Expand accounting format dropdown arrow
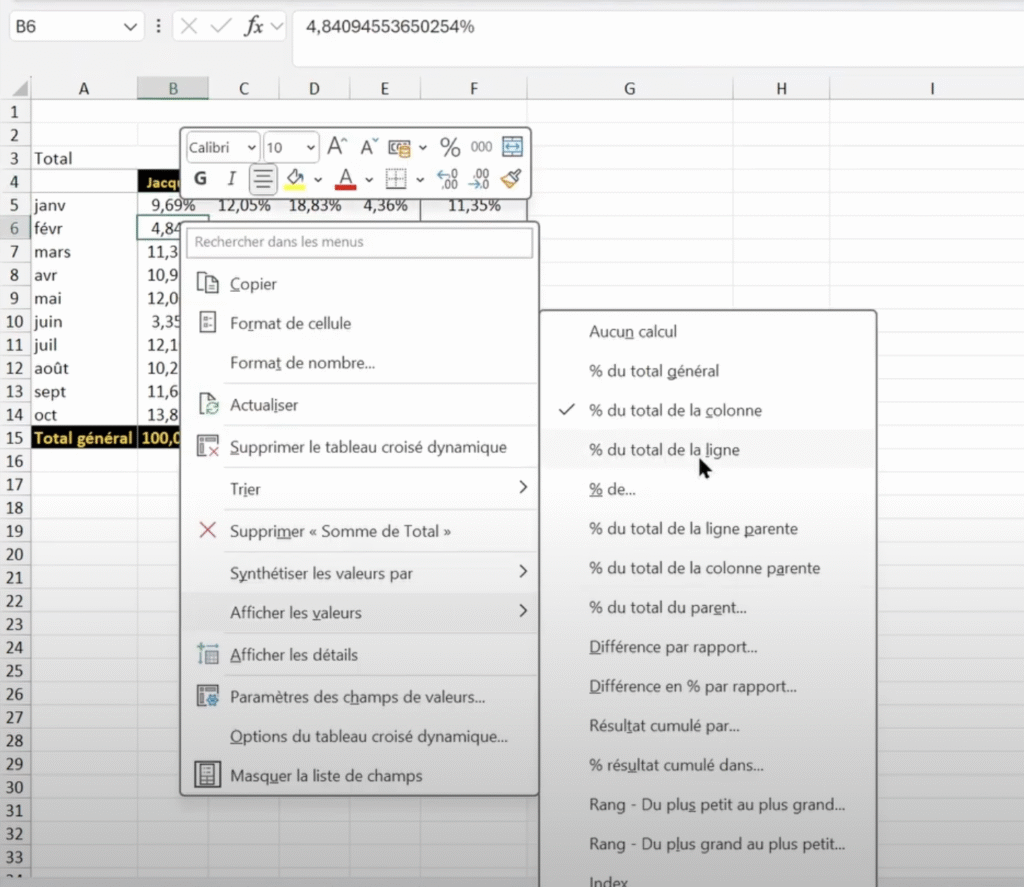The width and height of the screenshot is (1024, 887). pos(423,148)
